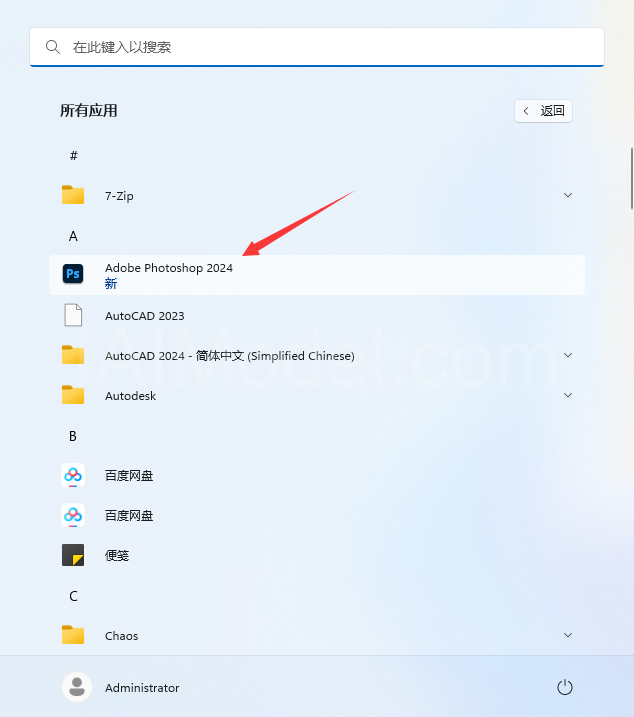Screen dimensions: 634x717
Task: Click the 返回 back button
Action: [x=543, y=111]
